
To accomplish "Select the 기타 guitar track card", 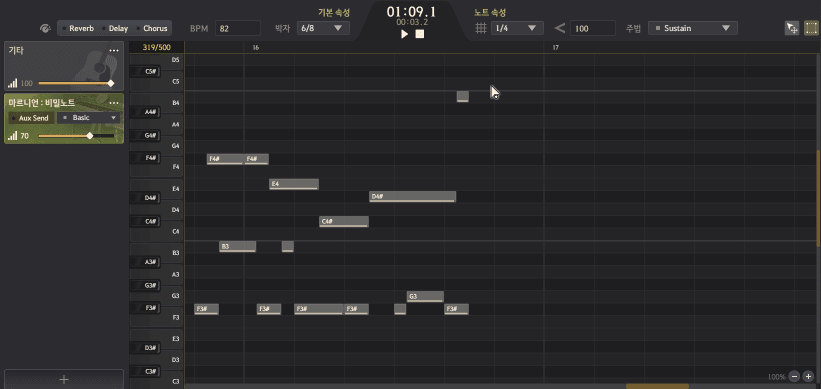I will [64, 66].
